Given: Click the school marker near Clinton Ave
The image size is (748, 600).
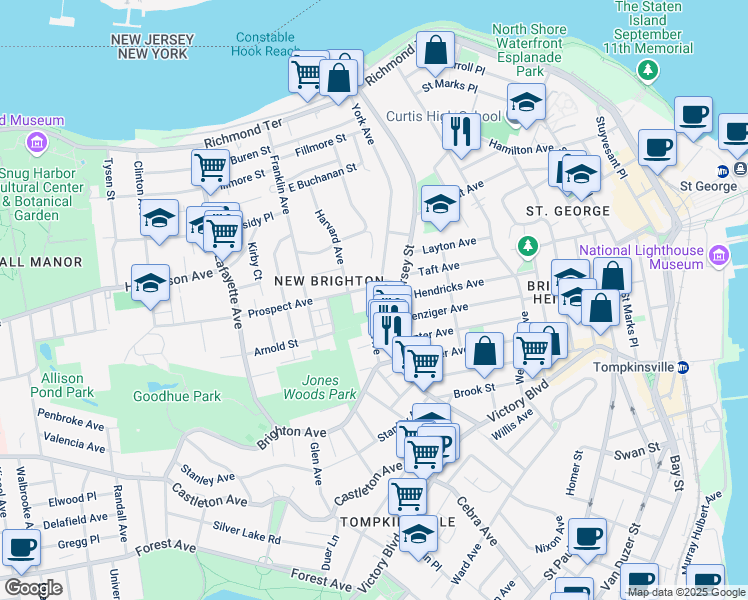Looking at the screenshot, I should (x=159, y=219).
